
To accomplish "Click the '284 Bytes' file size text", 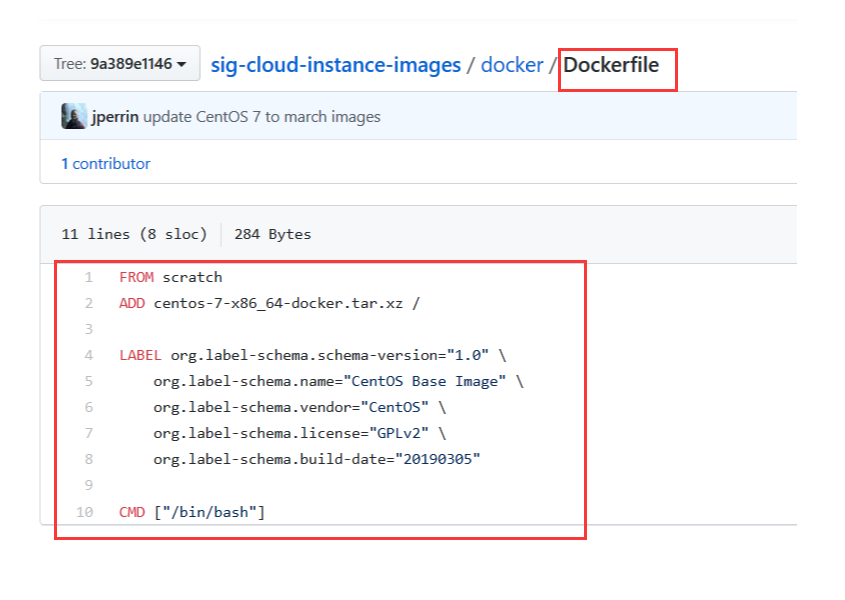I will tap(273, 234).
